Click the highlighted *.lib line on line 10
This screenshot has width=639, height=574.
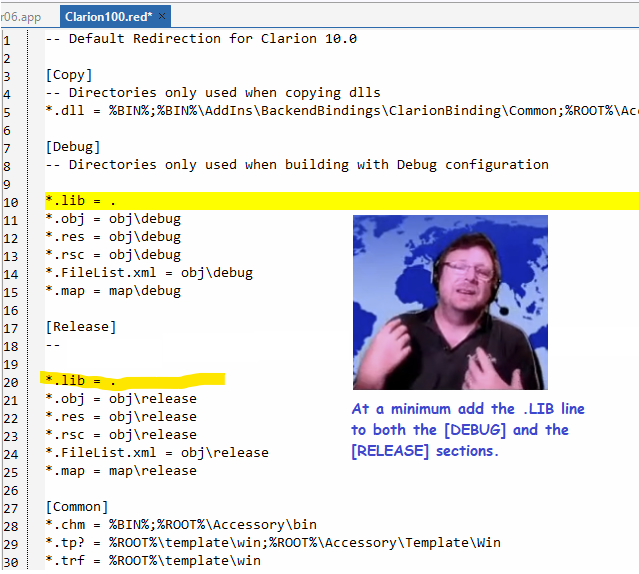coord(80,201)
